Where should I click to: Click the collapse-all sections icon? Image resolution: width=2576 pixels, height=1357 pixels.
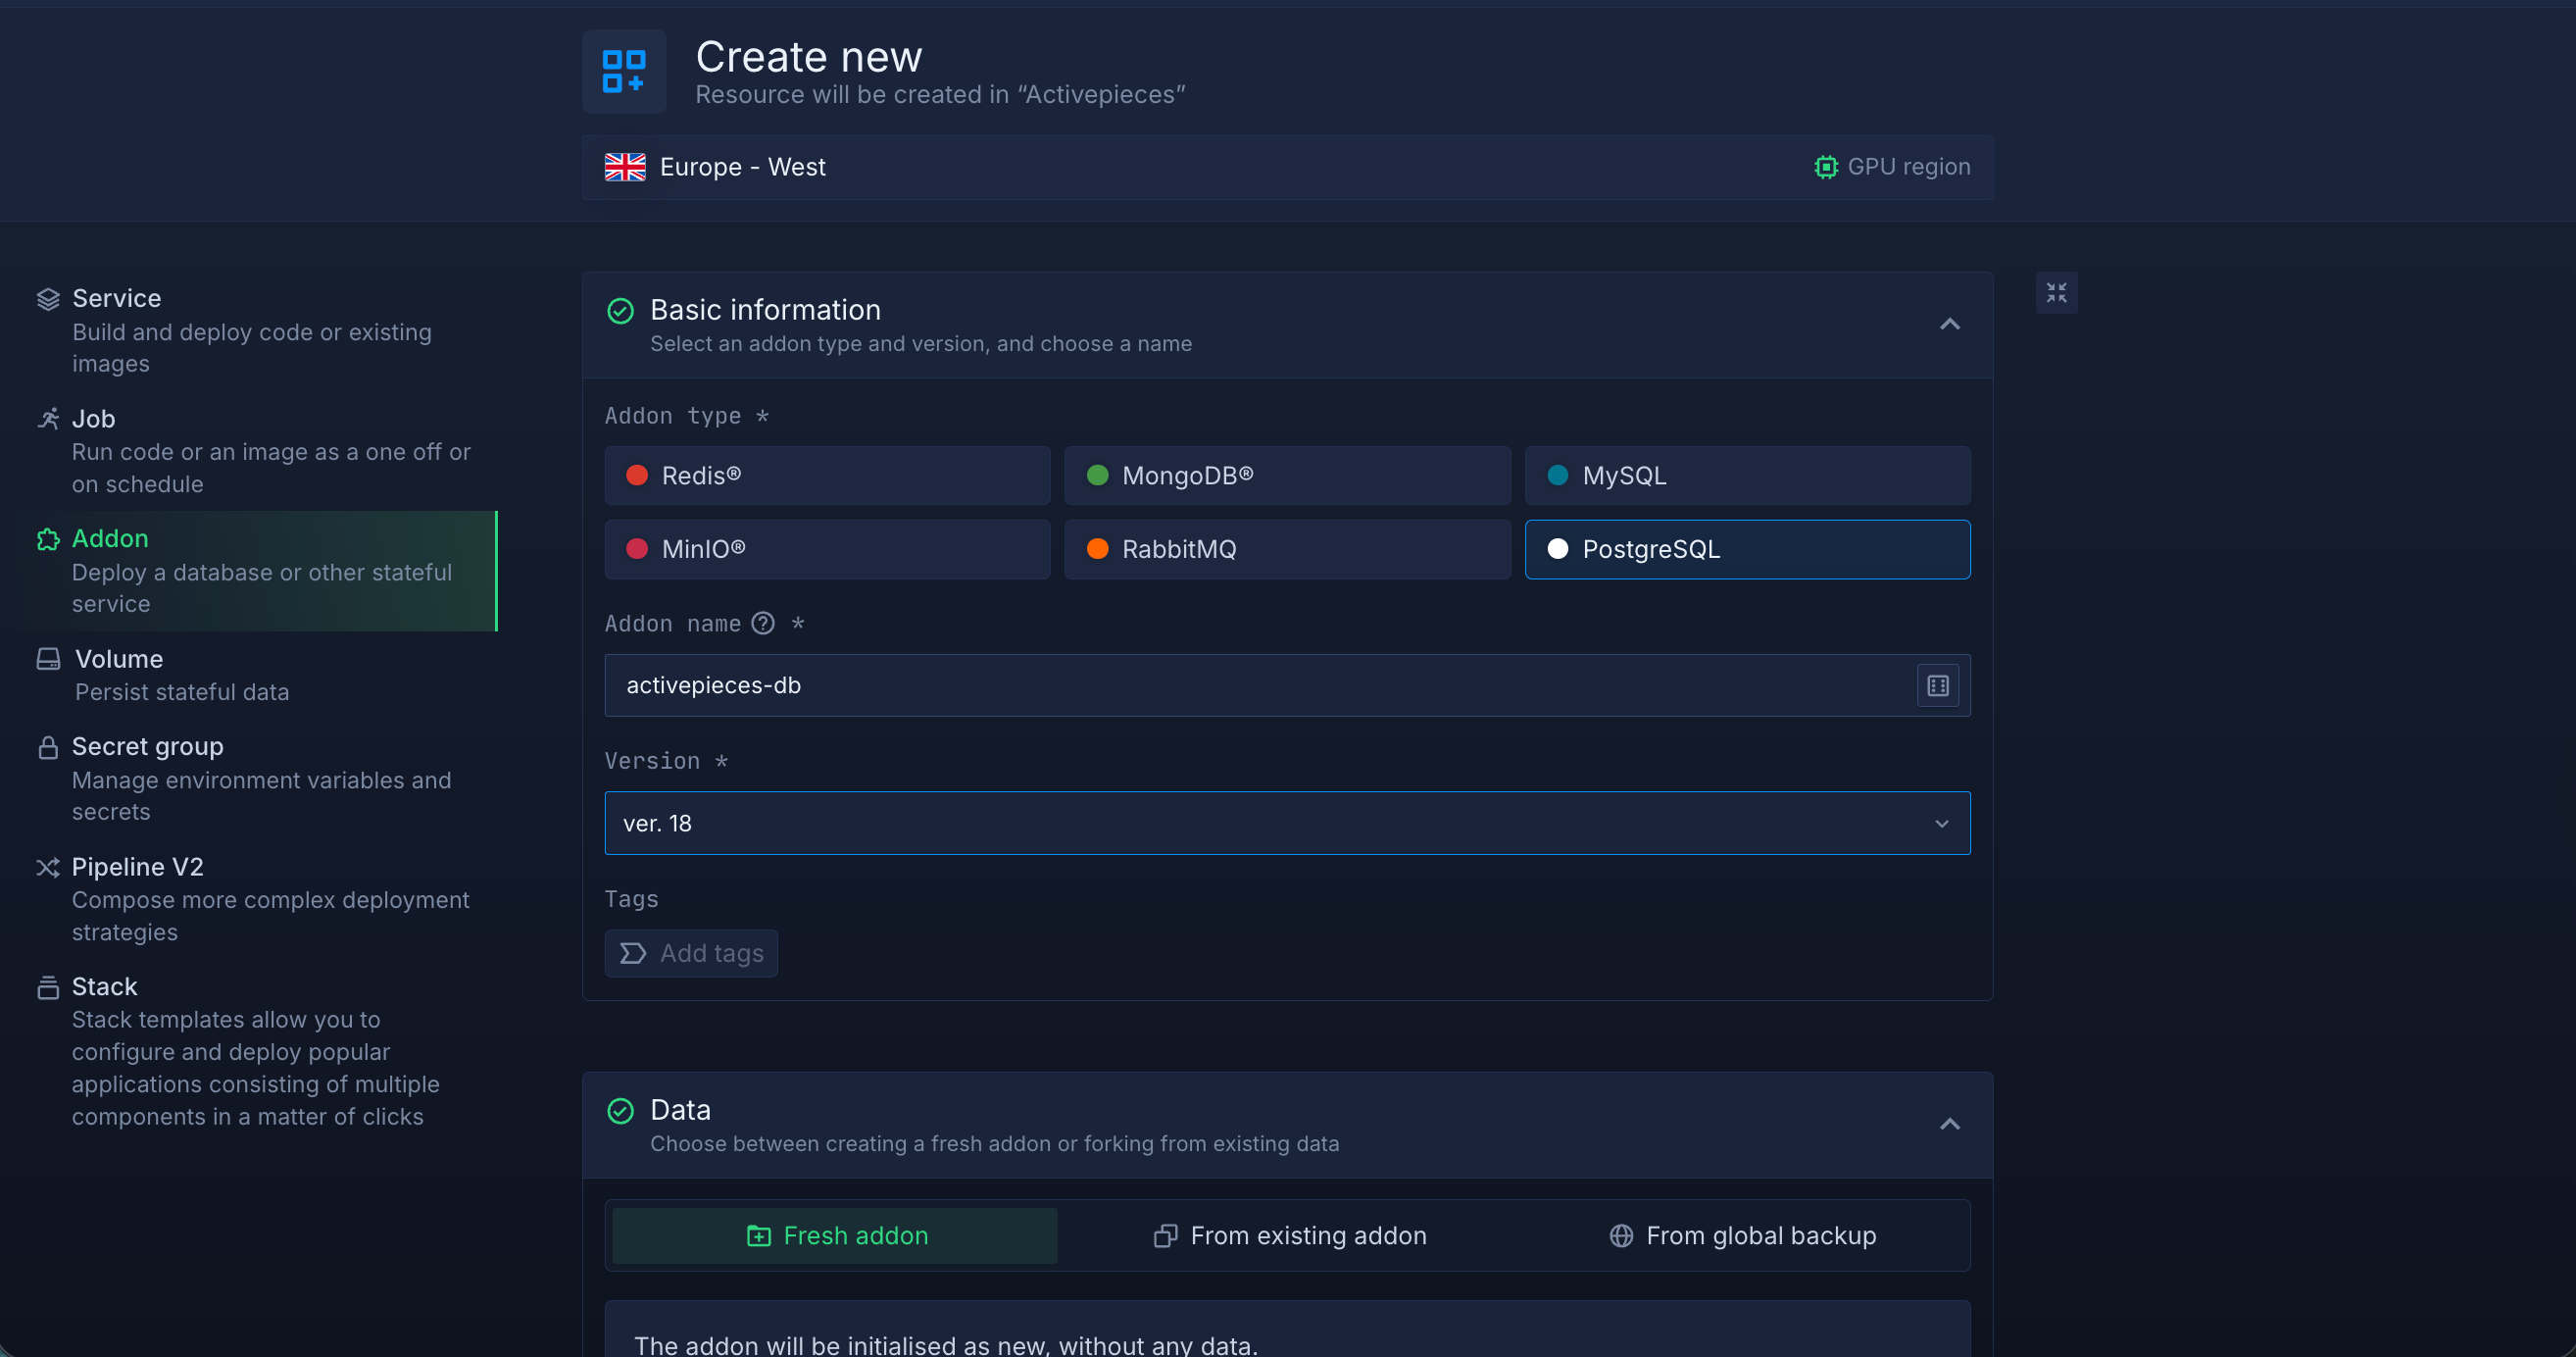coord(2056,292)
